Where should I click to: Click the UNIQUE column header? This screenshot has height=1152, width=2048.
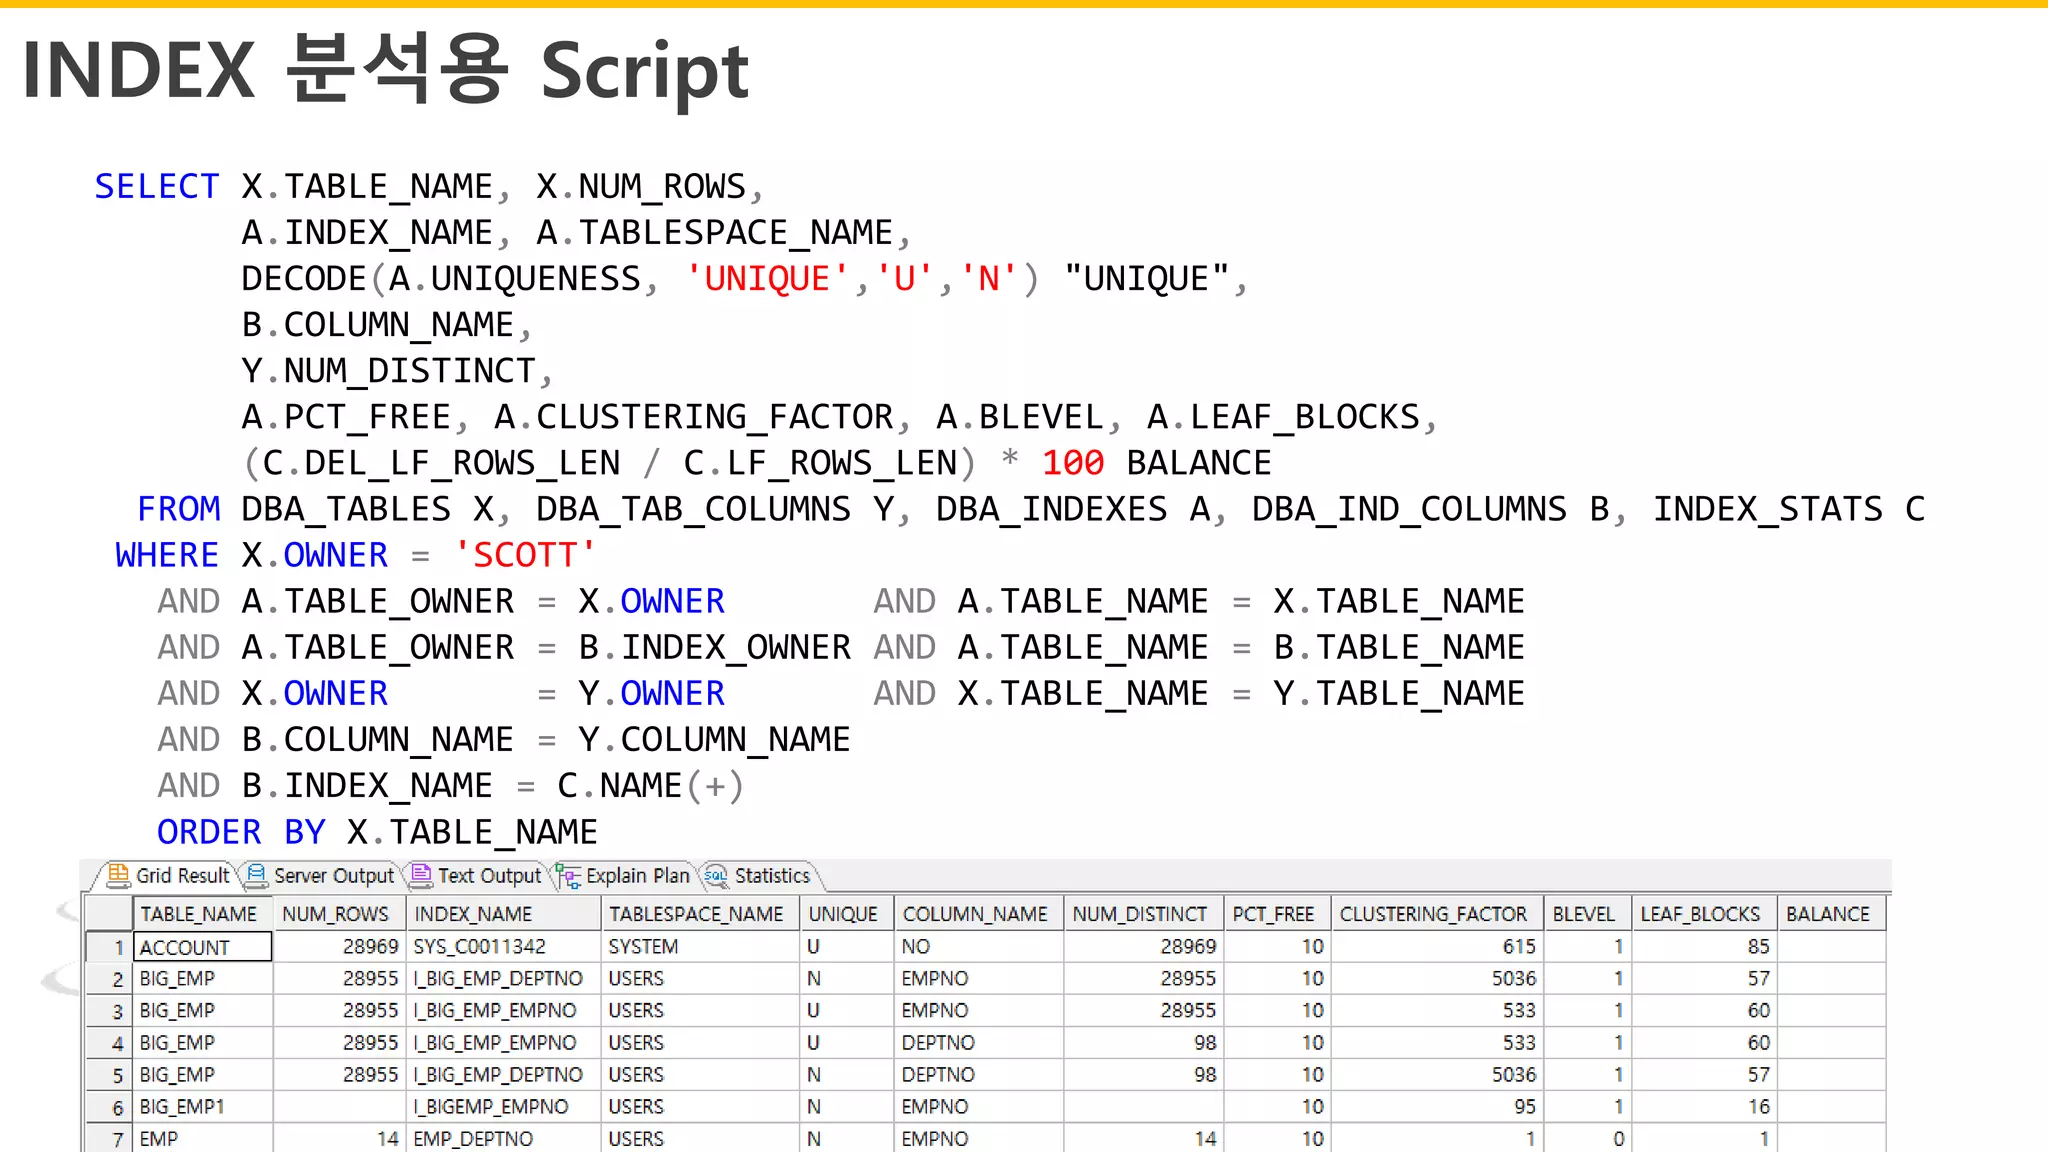pos(846,914)
